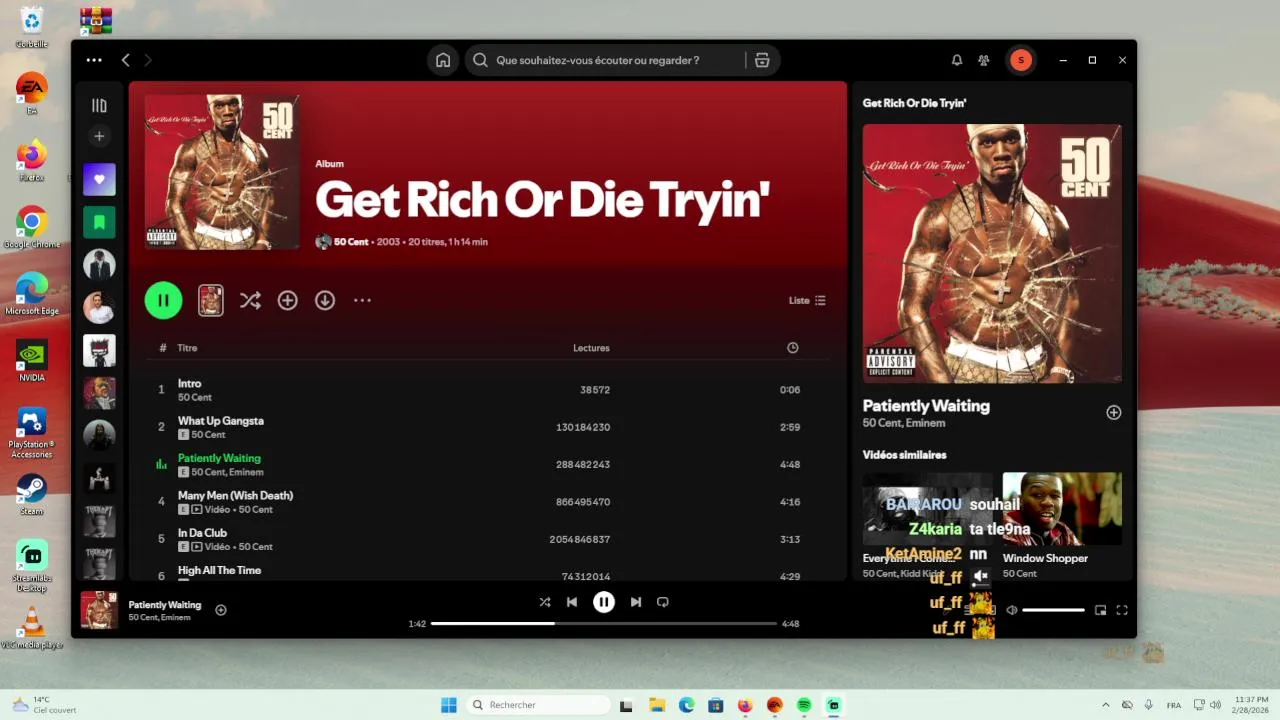
Task: Click 50 Cent, Eminem in the bottom bar
Action: [159, 618]
